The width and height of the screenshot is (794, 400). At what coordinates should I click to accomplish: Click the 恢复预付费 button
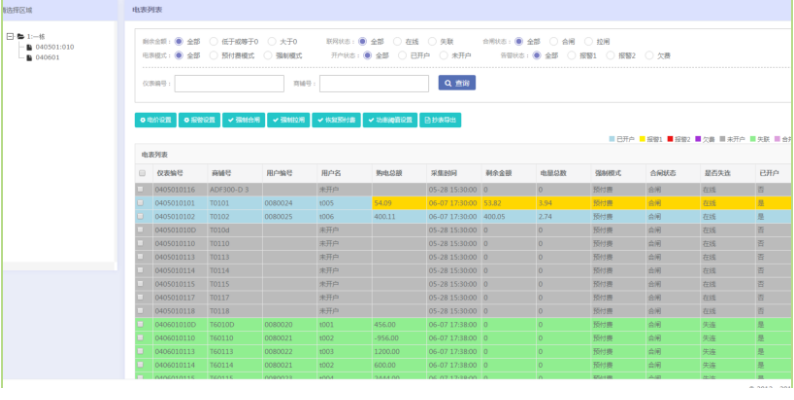[x=336, y=120]
